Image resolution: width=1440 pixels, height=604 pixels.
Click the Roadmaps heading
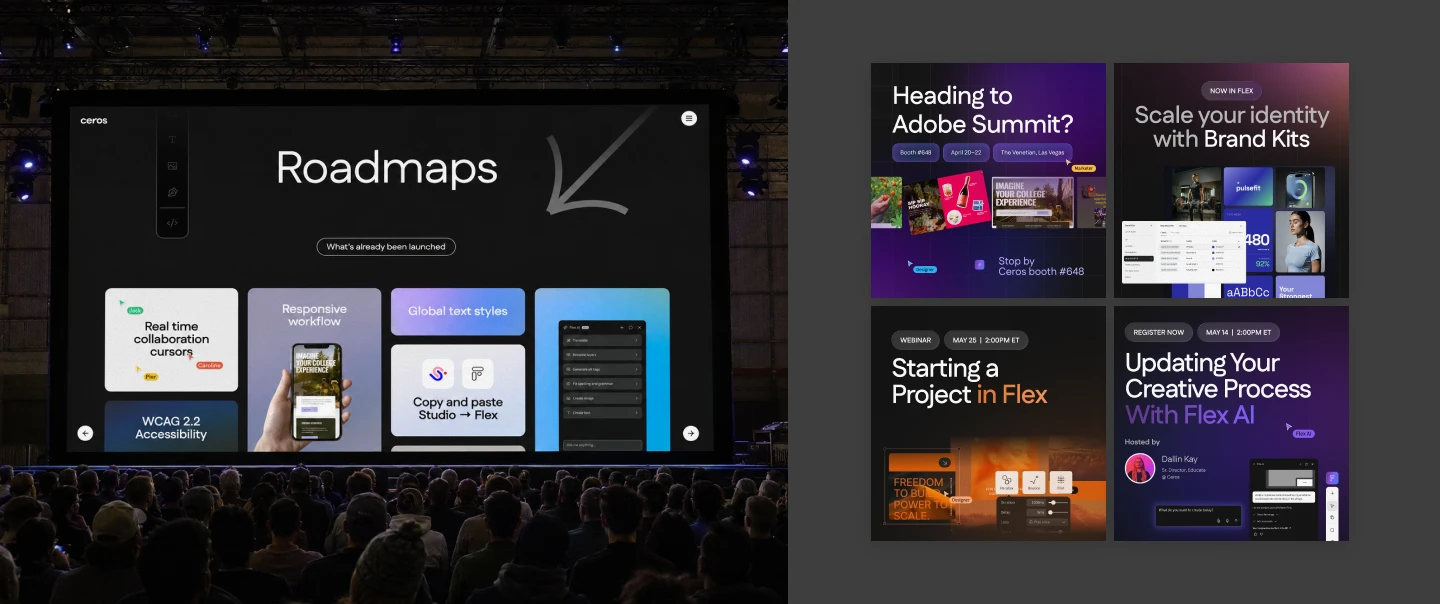tap(387, 168)
